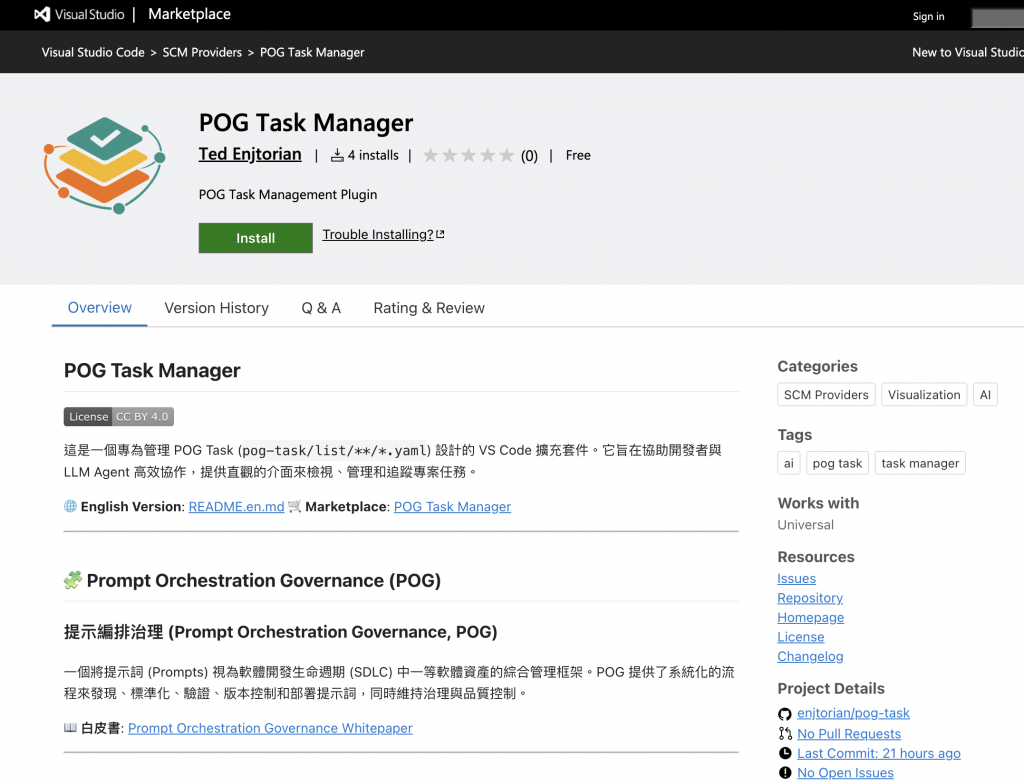The image size is (1024, 784).
Task: Click the globe icon before English Version
Action: pyautogui.click(x=70, y=506)
